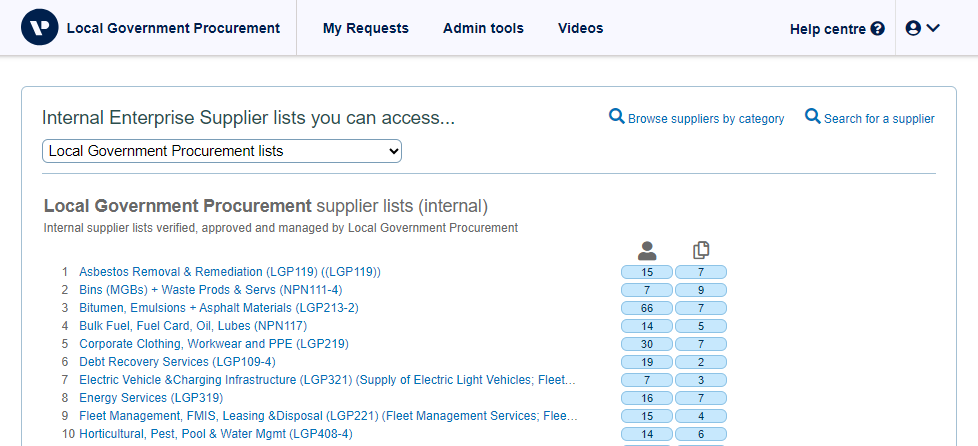Click document count 7 for Bitumen

701,308
